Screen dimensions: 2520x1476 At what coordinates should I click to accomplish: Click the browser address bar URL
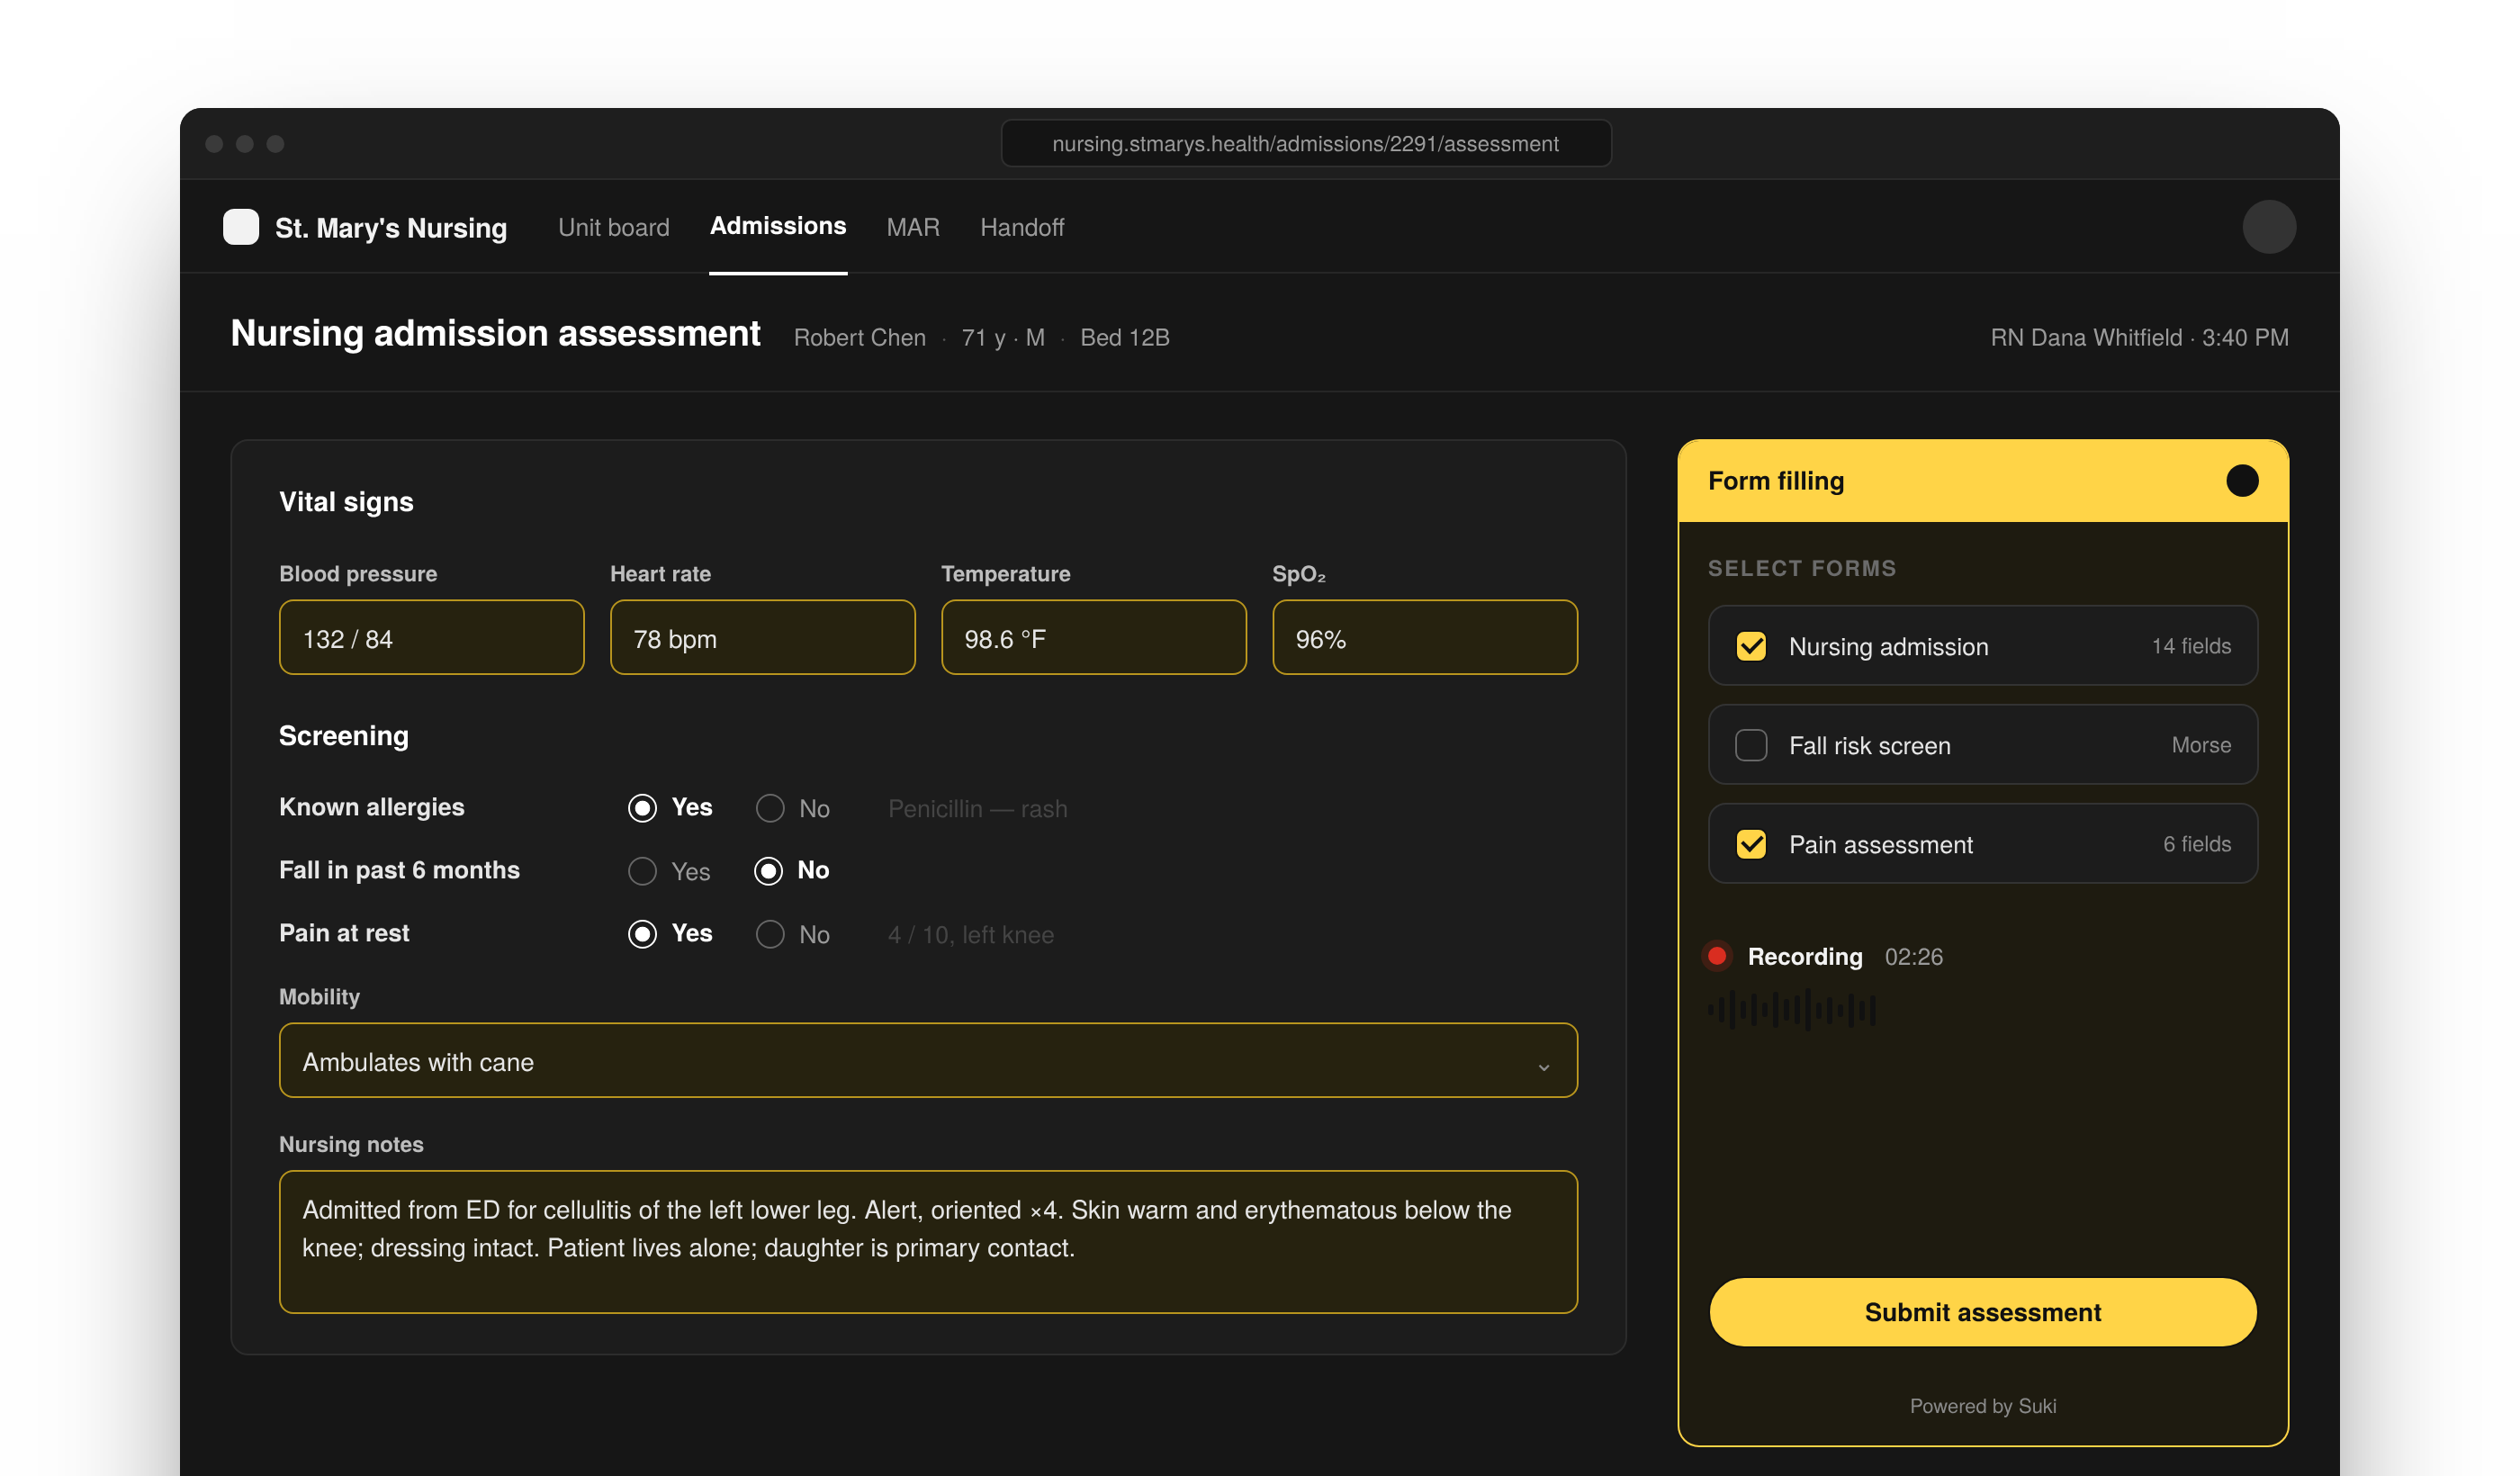pyautogui.click(x=1305, y=143)
